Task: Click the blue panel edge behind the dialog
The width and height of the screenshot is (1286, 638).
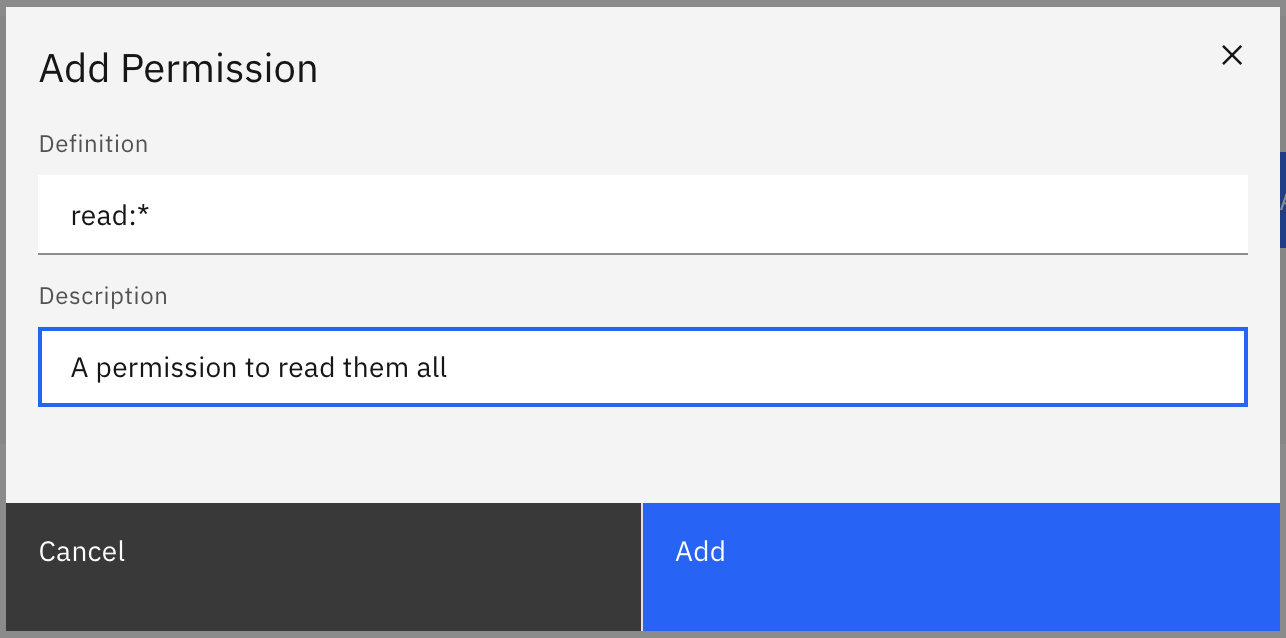Action: point(1280,200)
